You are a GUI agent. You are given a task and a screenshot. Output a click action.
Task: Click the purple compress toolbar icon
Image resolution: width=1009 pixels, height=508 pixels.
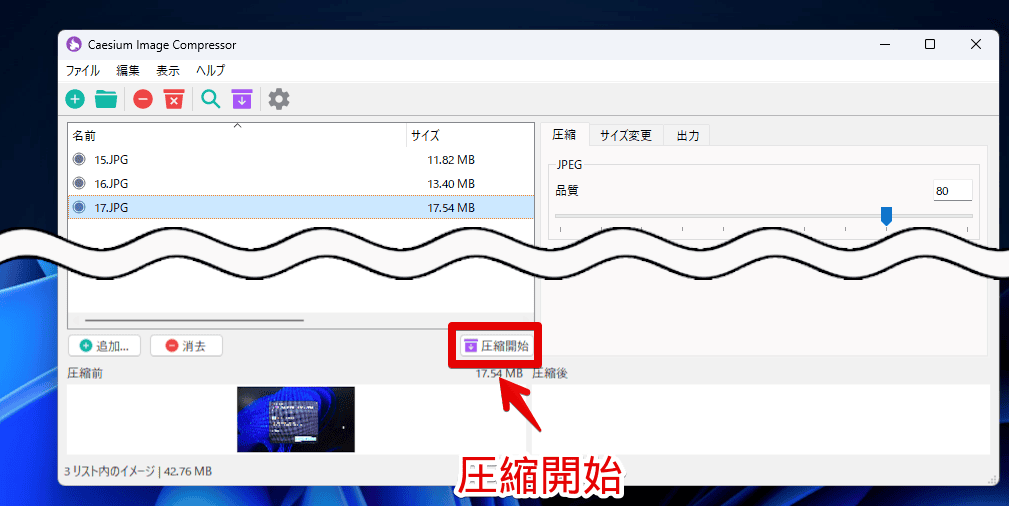[x=242, y=99]
